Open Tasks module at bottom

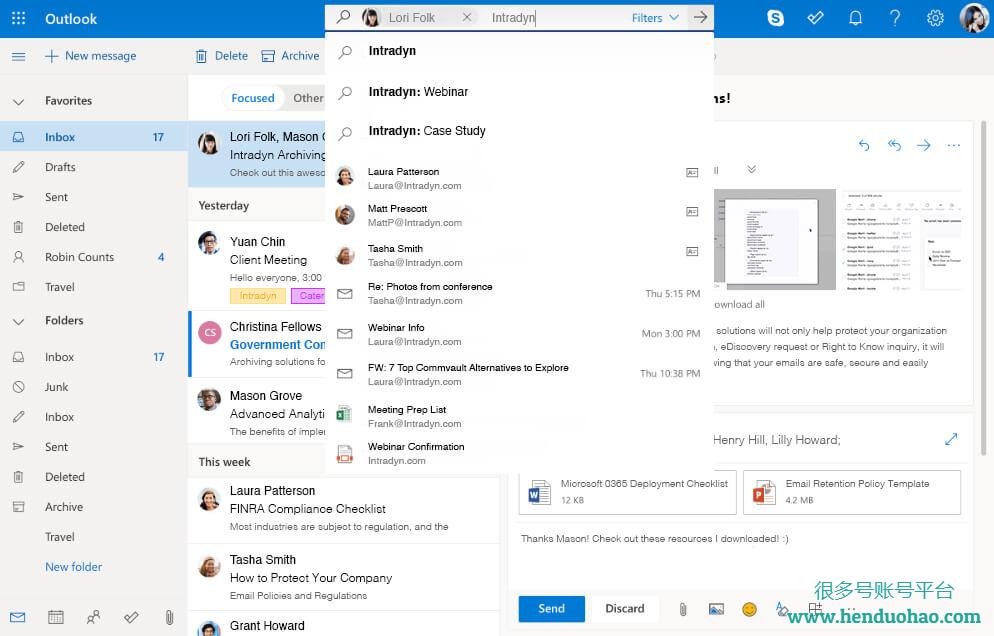tap(131, 616)
